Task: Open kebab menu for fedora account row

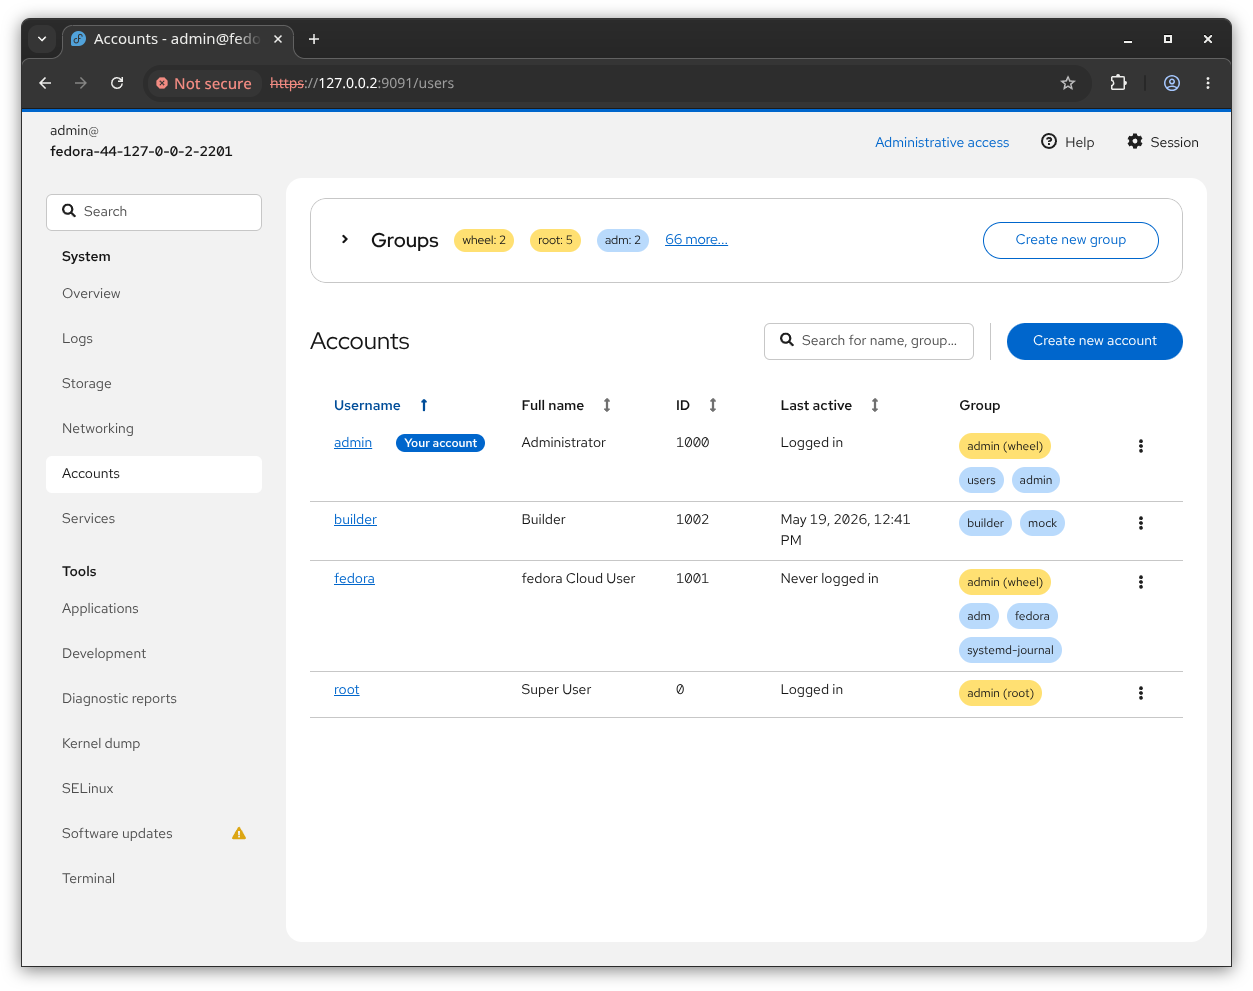Action: (x=1140, y=582)
